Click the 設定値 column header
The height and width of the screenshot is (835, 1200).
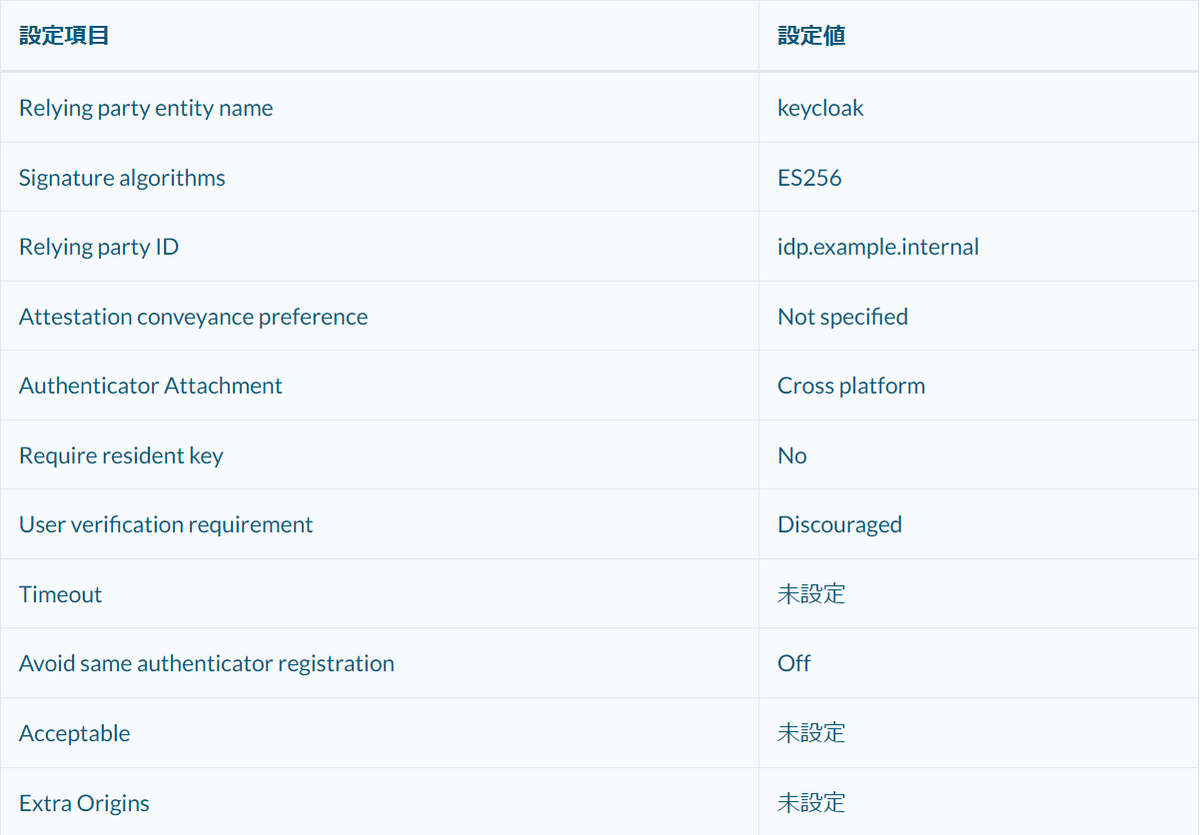[x=810, y=35]
